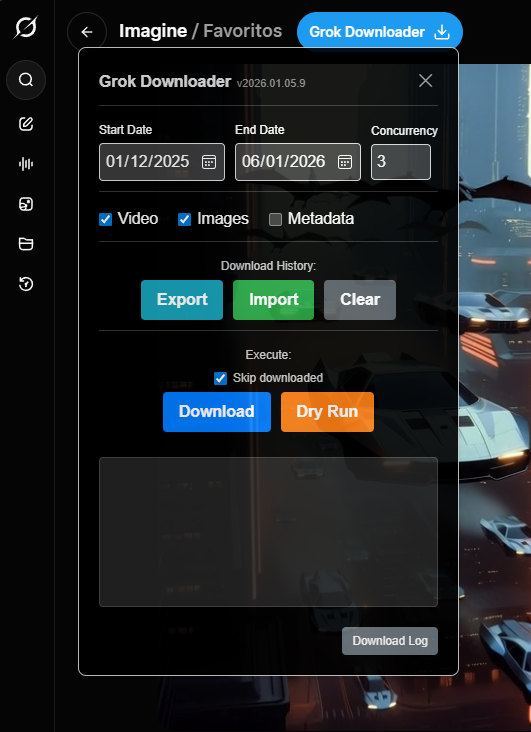Clear the download history
The image size is (531, 732).
click(360, 300)
